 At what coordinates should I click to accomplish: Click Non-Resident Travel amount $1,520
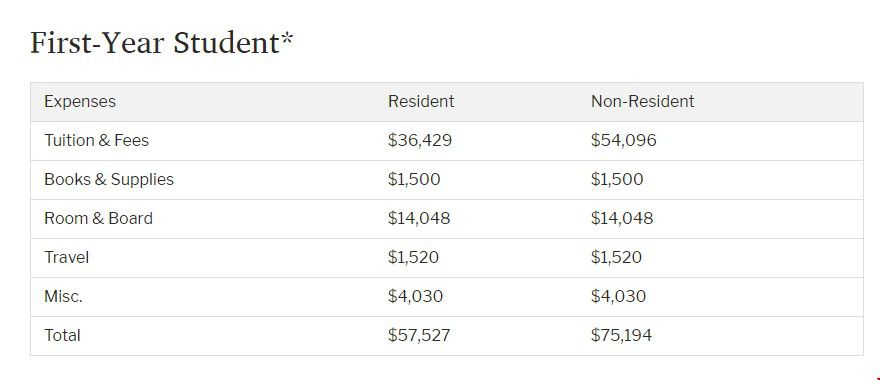(x=616, y=258)
